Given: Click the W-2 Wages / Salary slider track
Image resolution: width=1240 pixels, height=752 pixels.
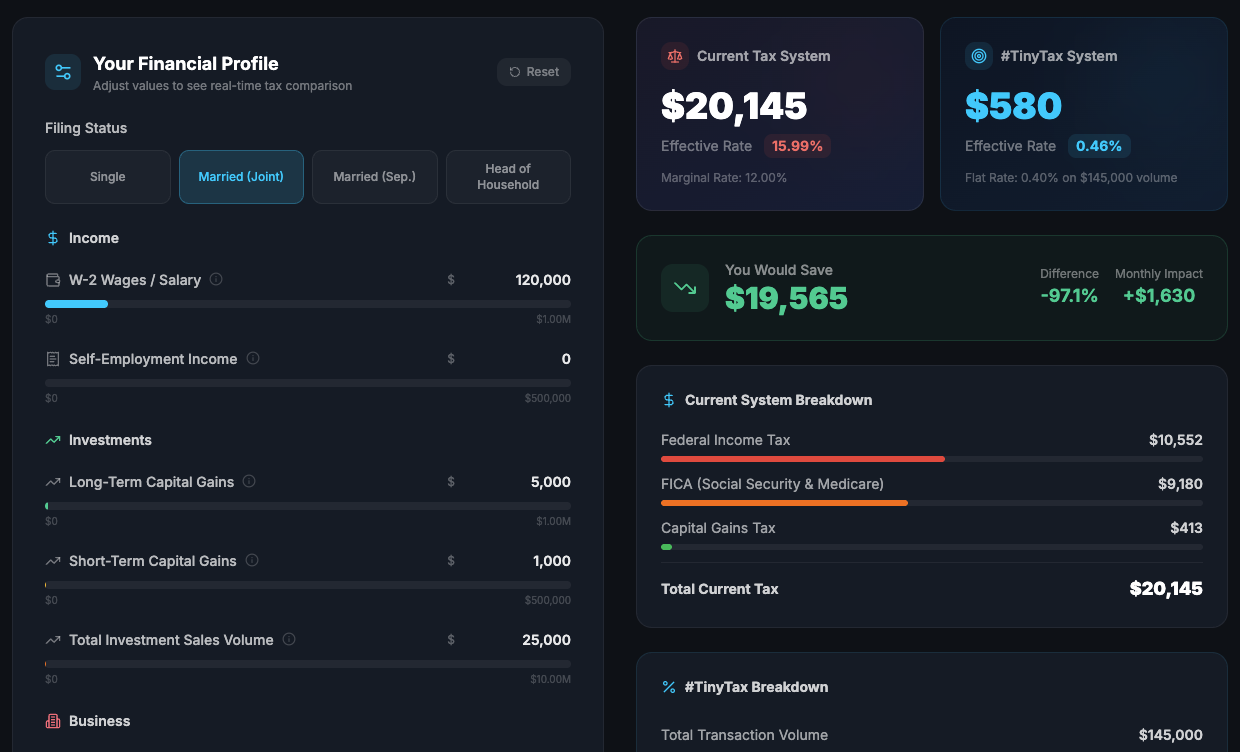Looking at the screenshot, I should 308,304.
